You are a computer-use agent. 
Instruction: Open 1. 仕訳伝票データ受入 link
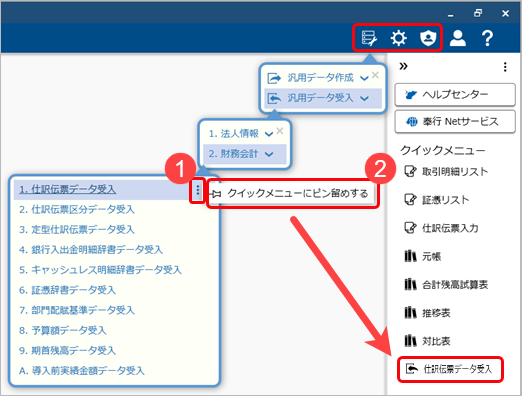coord(68,189)
